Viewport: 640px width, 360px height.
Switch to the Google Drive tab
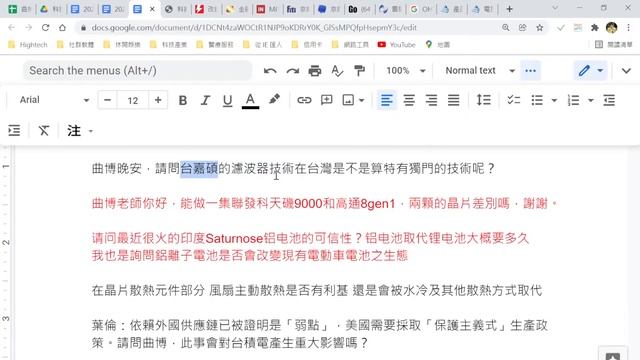coord(51,9)
